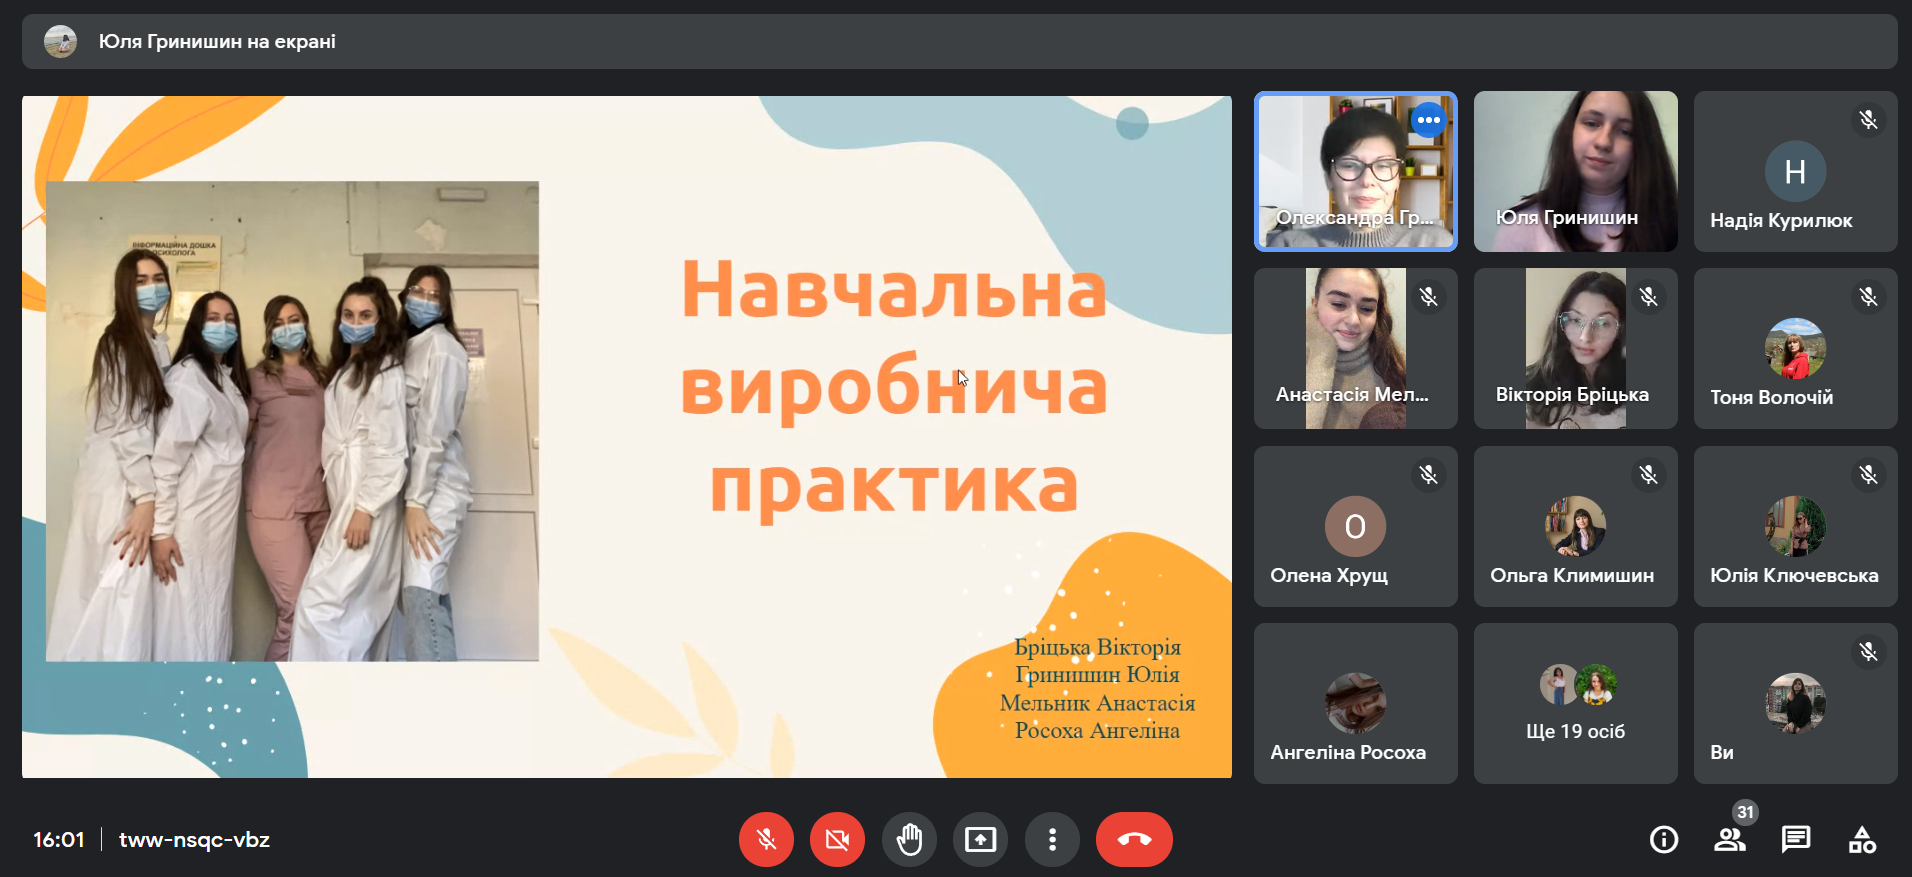Click Надія Курилюк's avatar tile
The image size is (1912, 877).
pos(1795,172)
